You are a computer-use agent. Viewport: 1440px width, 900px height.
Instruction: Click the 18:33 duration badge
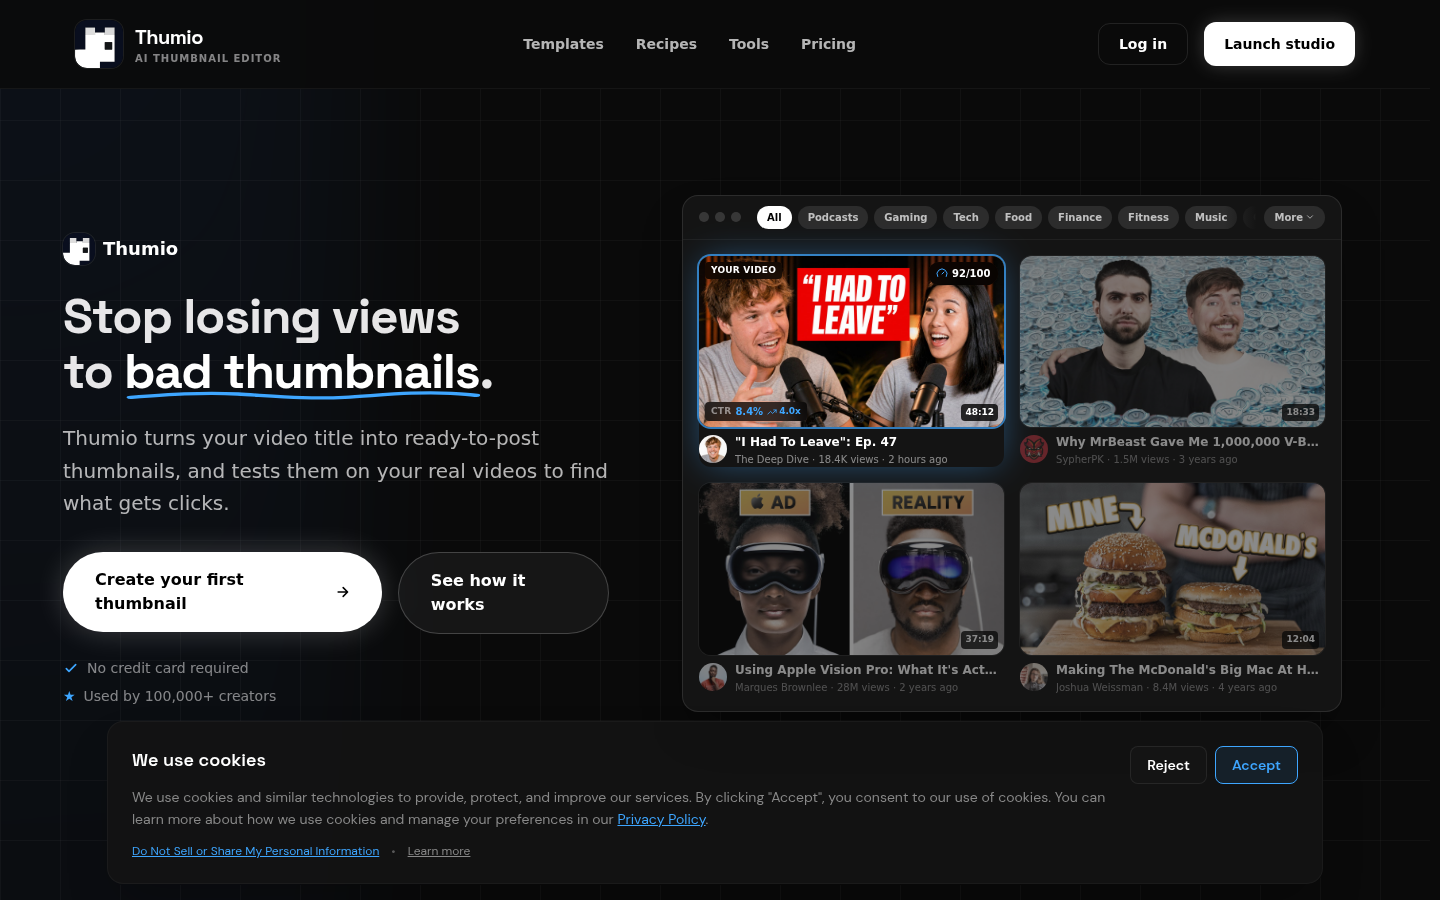[x=1300, y=412]
